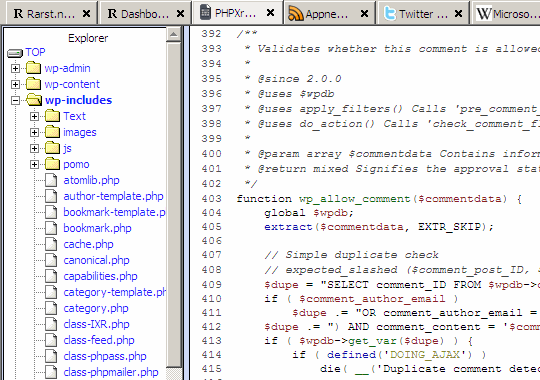Open the Twitter tab

(424, 13)
